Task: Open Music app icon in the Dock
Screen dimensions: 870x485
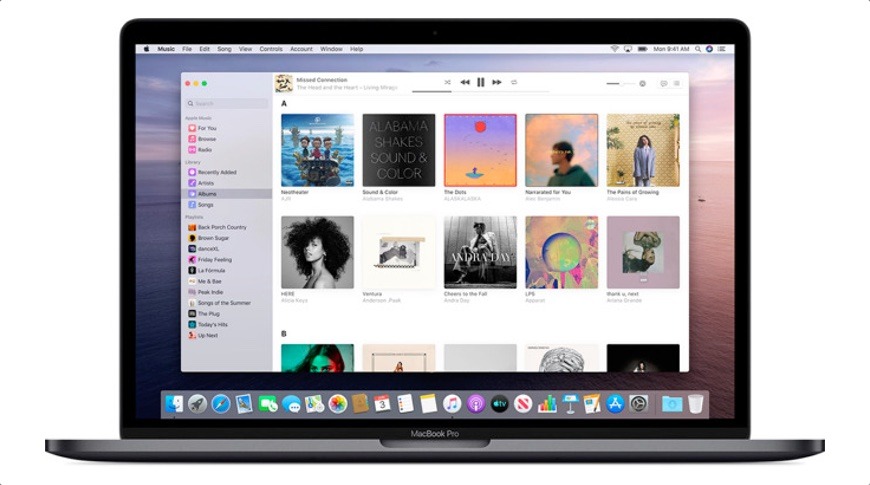Action: pyautogui.click(x=452, y=404)
